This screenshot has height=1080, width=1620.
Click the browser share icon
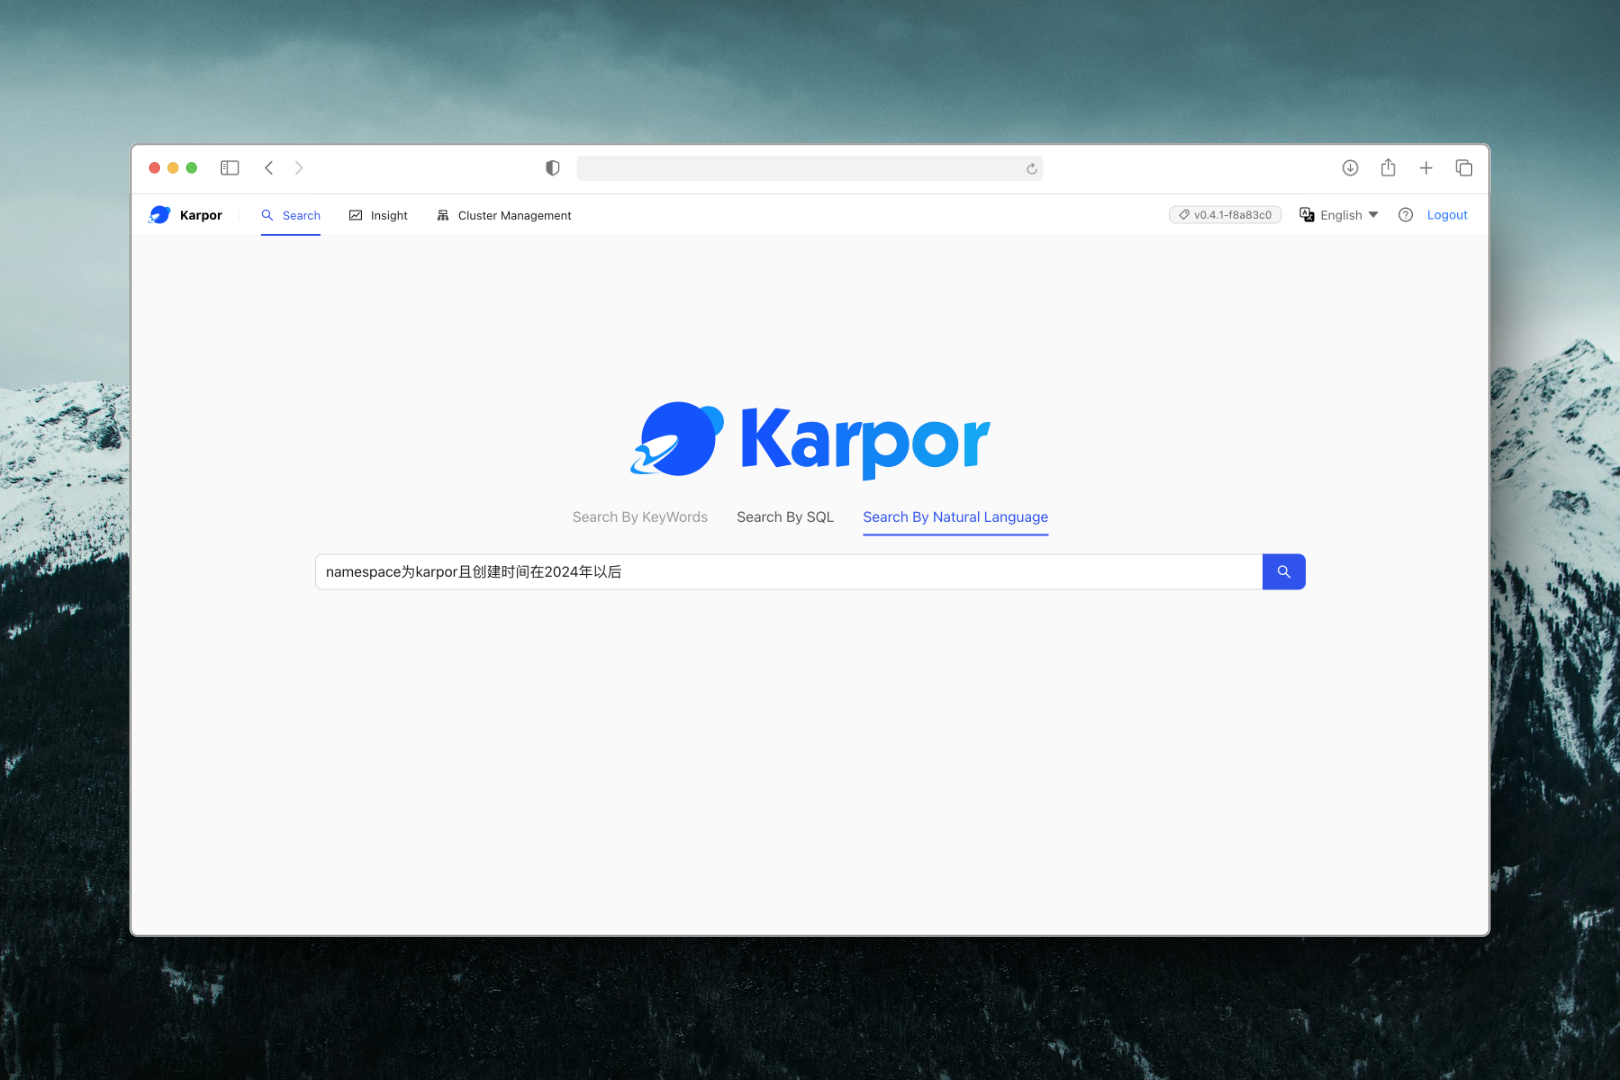pos(1388,168)
